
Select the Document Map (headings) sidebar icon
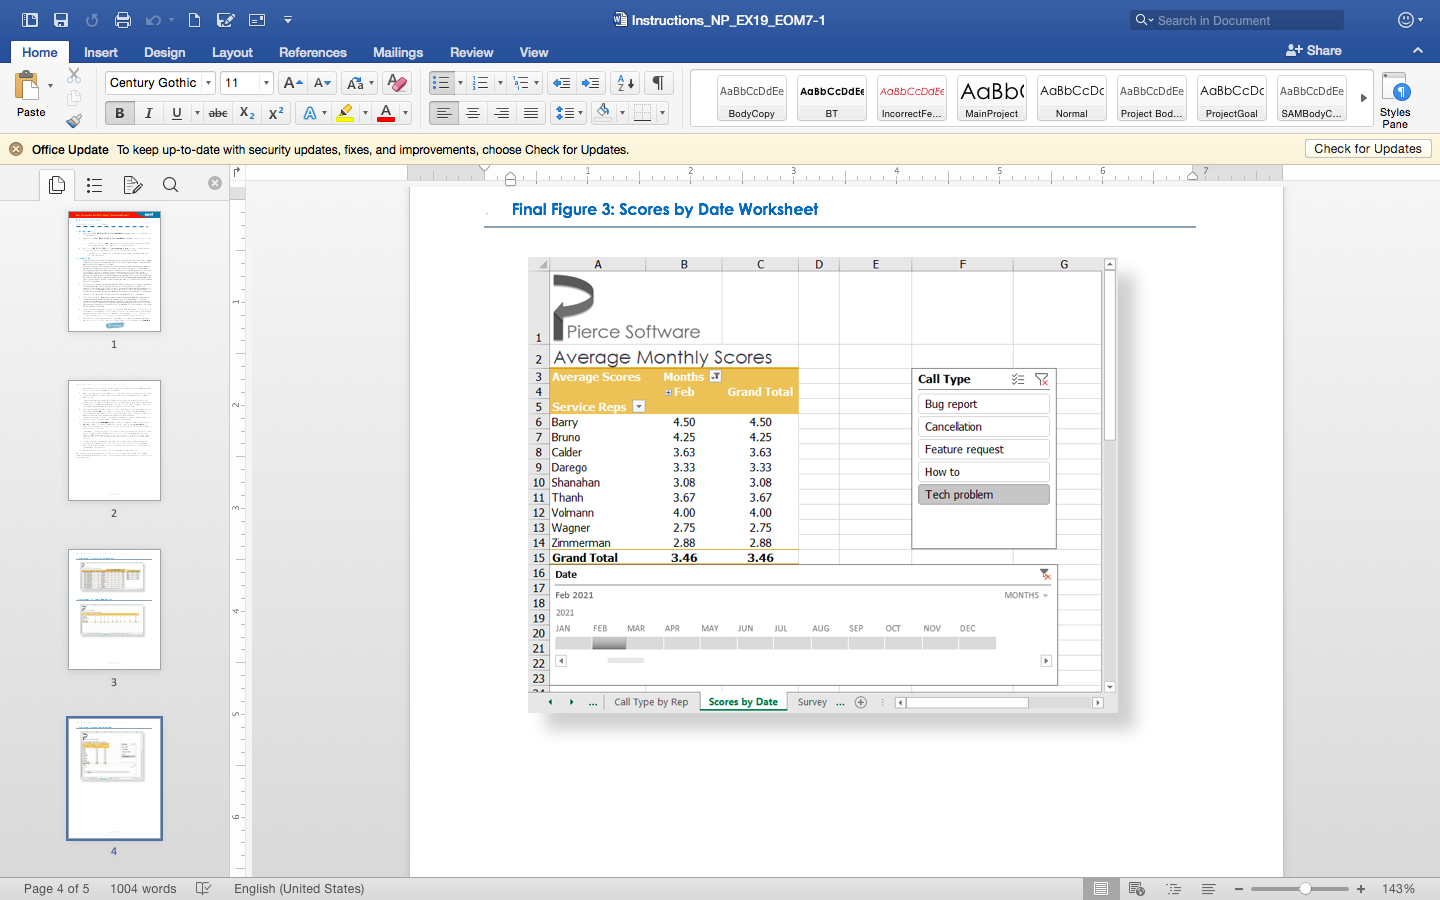[94, 185]
